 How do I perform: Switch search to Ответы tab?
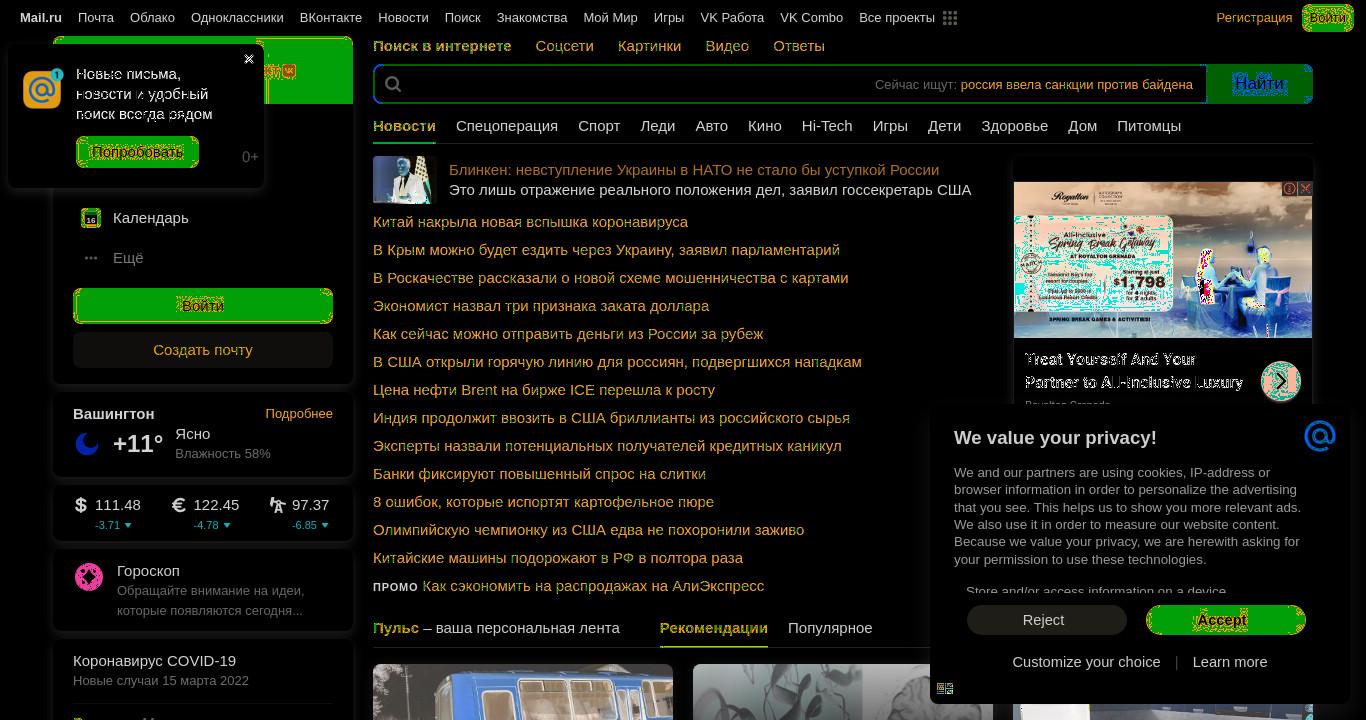[799, 46]
